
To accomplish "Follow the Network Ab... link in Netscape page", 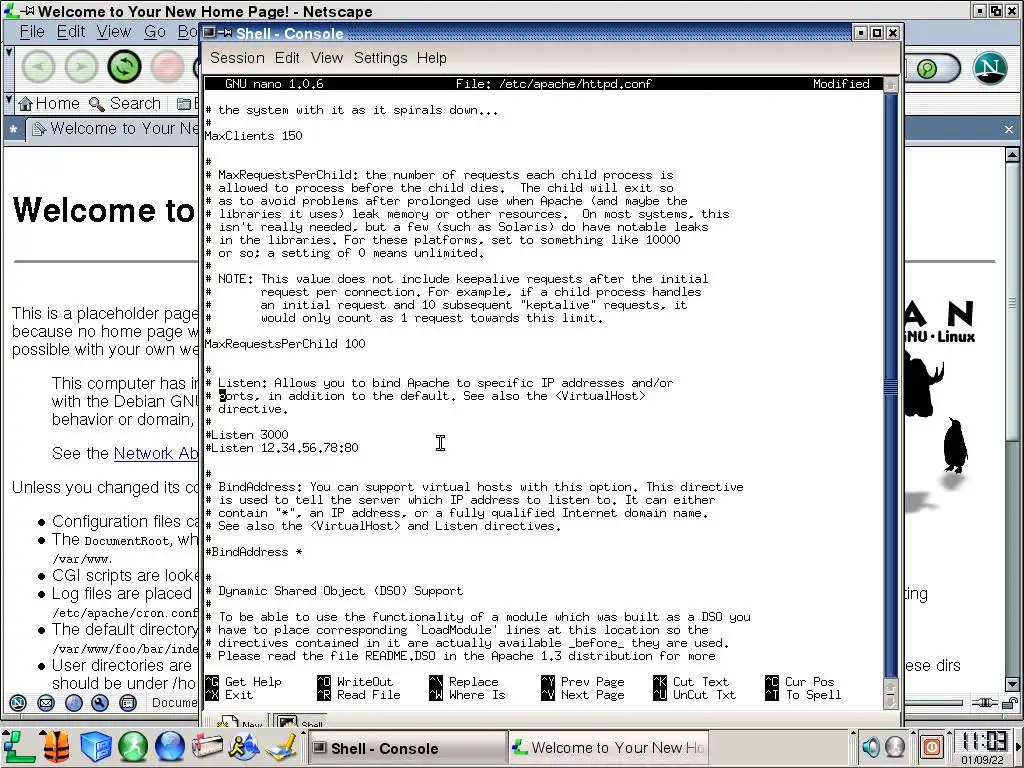I will (156, 453).
